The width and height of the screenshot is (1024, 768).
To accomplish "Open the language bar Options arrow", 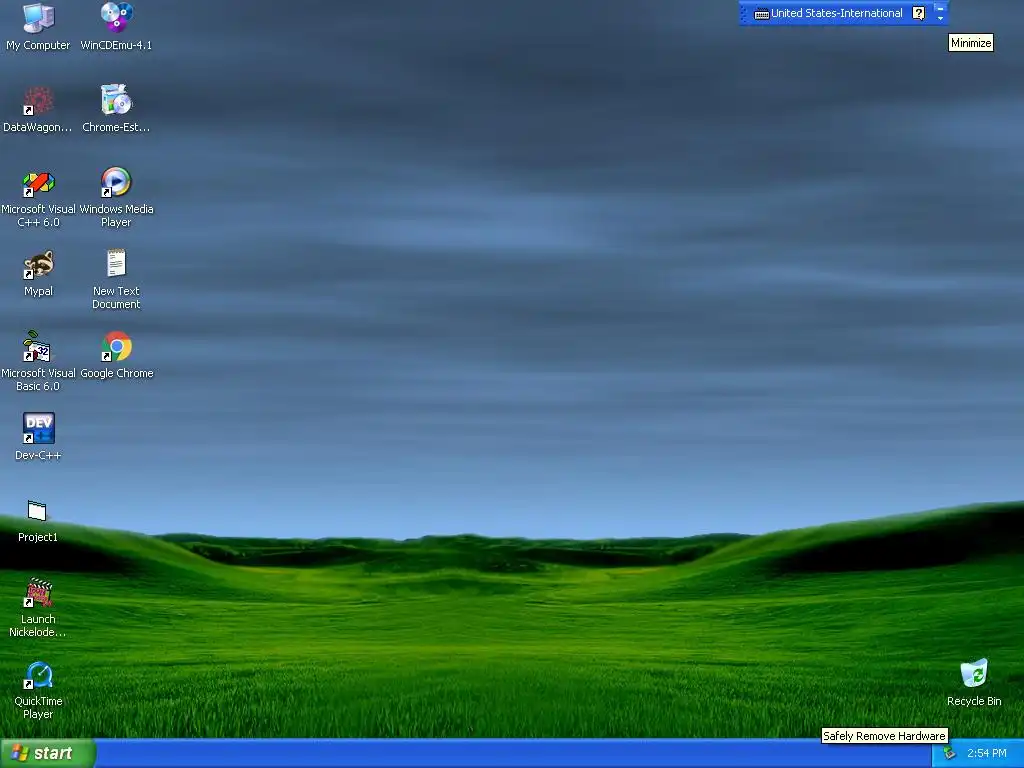I will coord(940,18).
